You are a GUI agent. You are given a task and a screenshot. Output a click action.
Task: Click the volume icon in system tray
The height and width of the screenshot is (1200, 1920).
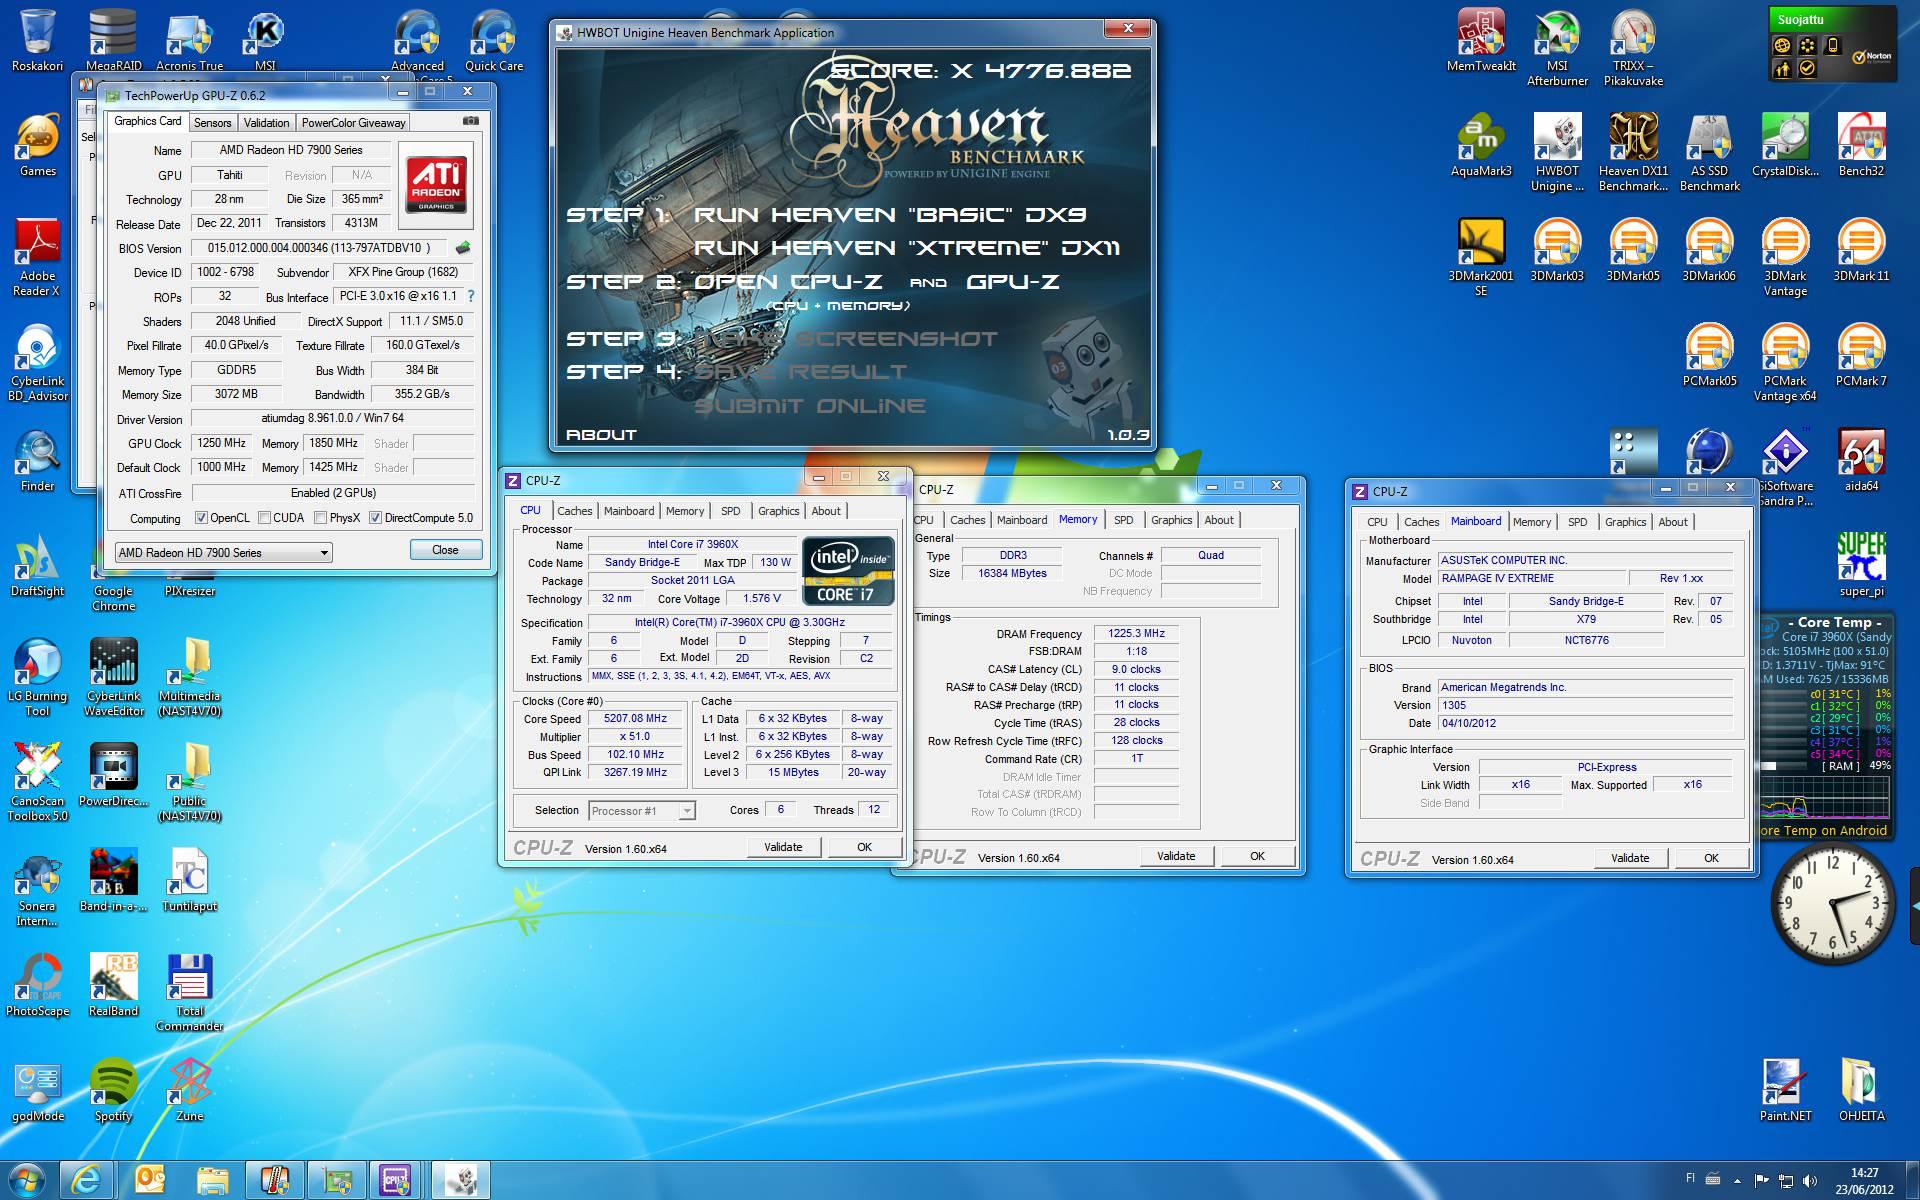(1809, 1180)
